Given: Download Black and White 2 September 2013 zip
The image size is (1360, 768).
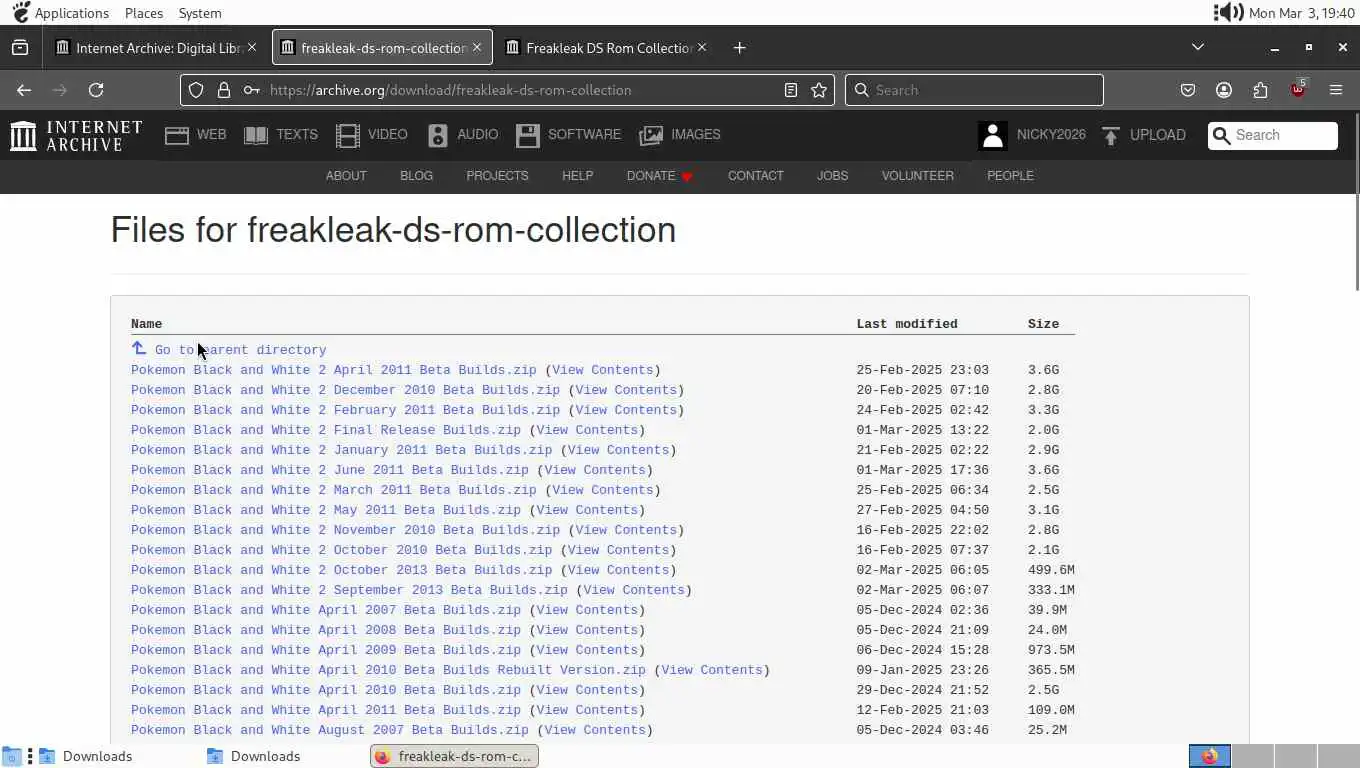Looking at the screenshot, I should click(x=349, y=590).
